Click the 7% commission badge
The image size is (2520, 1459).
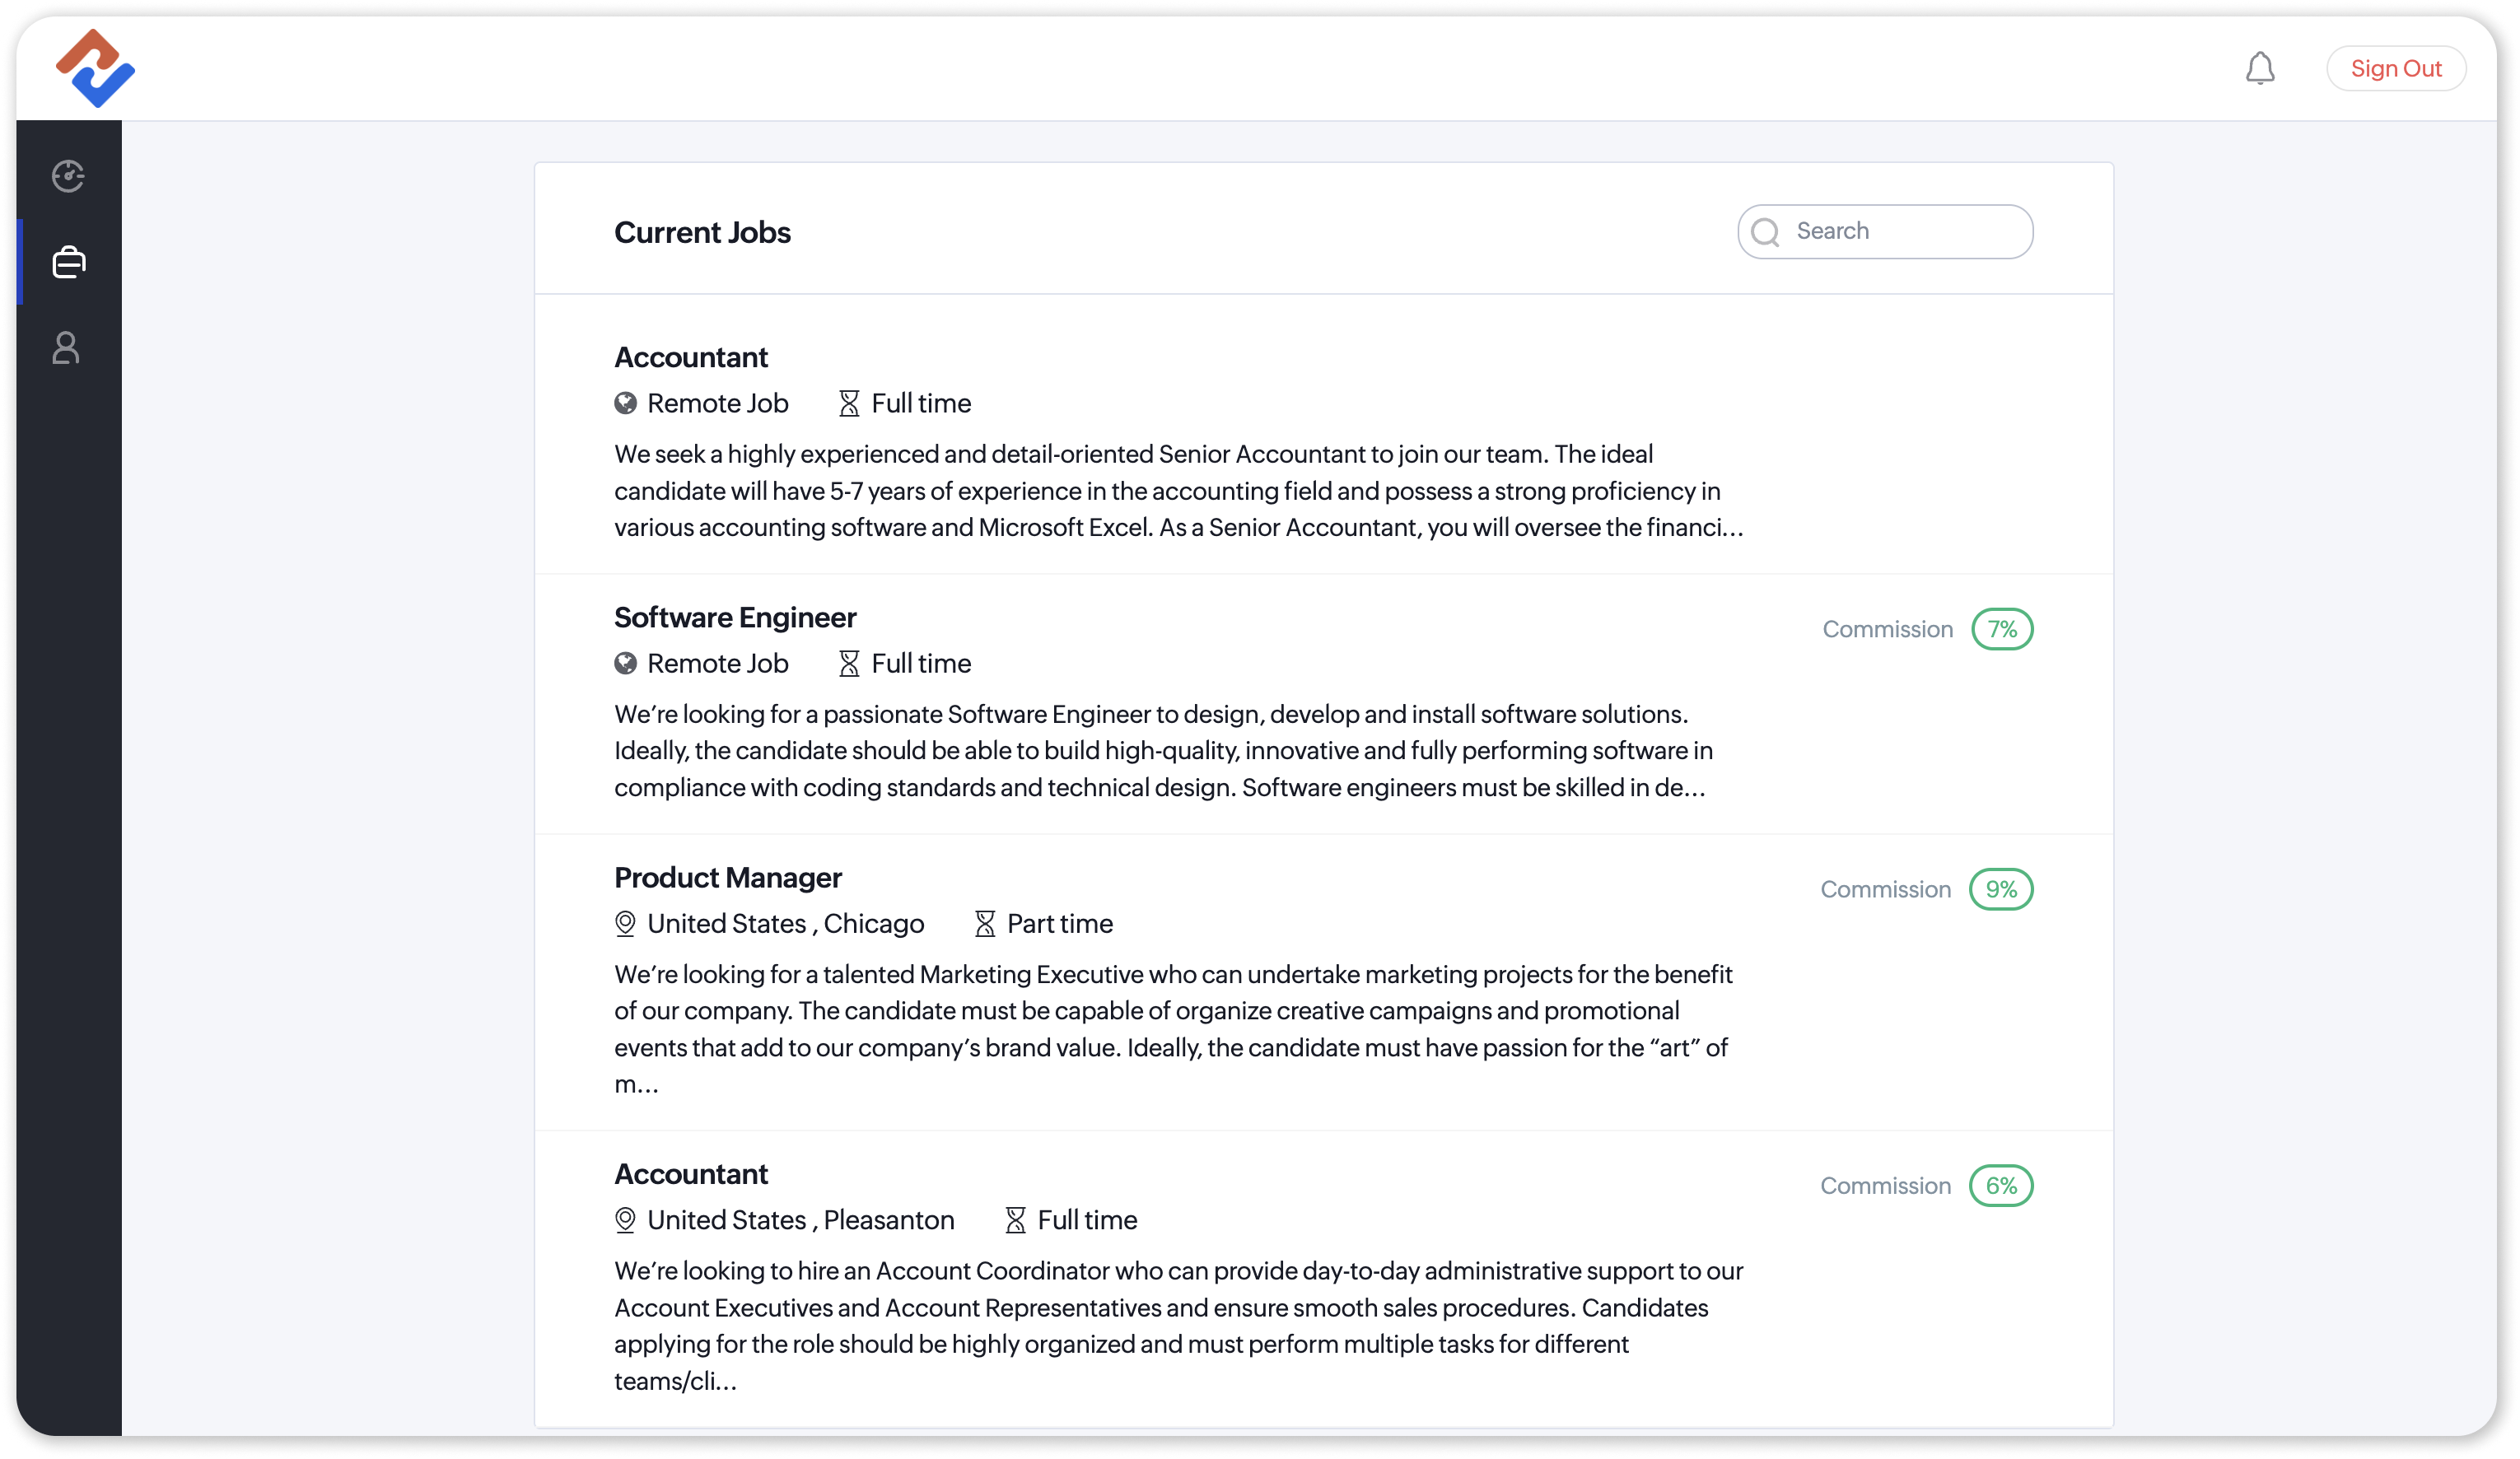[x=2001, y=629]
